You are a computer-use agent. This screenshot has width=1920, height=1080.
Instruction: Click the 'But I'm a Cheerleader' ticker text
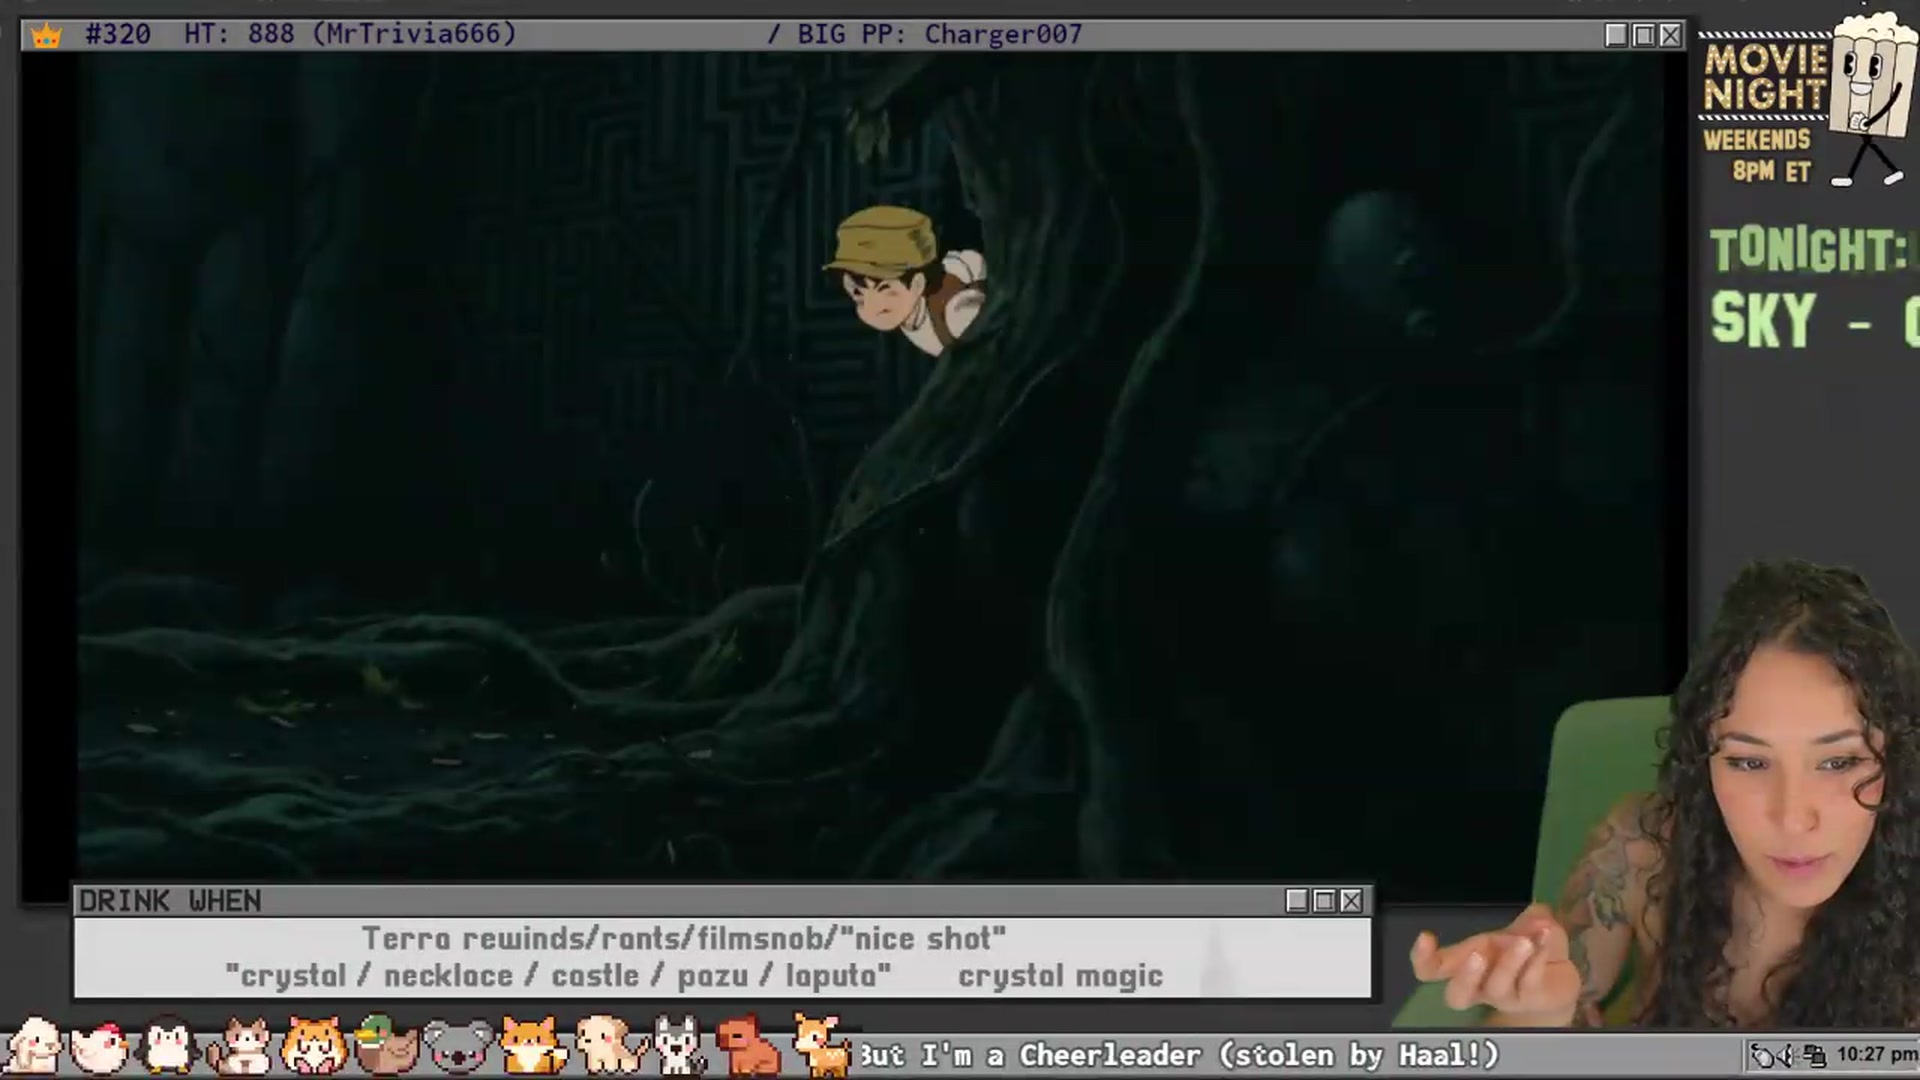(1180, 1055)
